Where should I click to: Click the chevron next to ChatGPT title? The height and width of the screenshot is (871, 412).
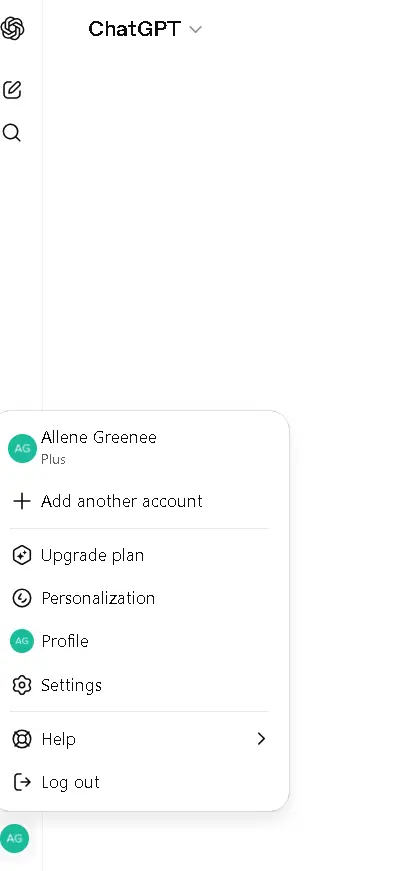195,29
